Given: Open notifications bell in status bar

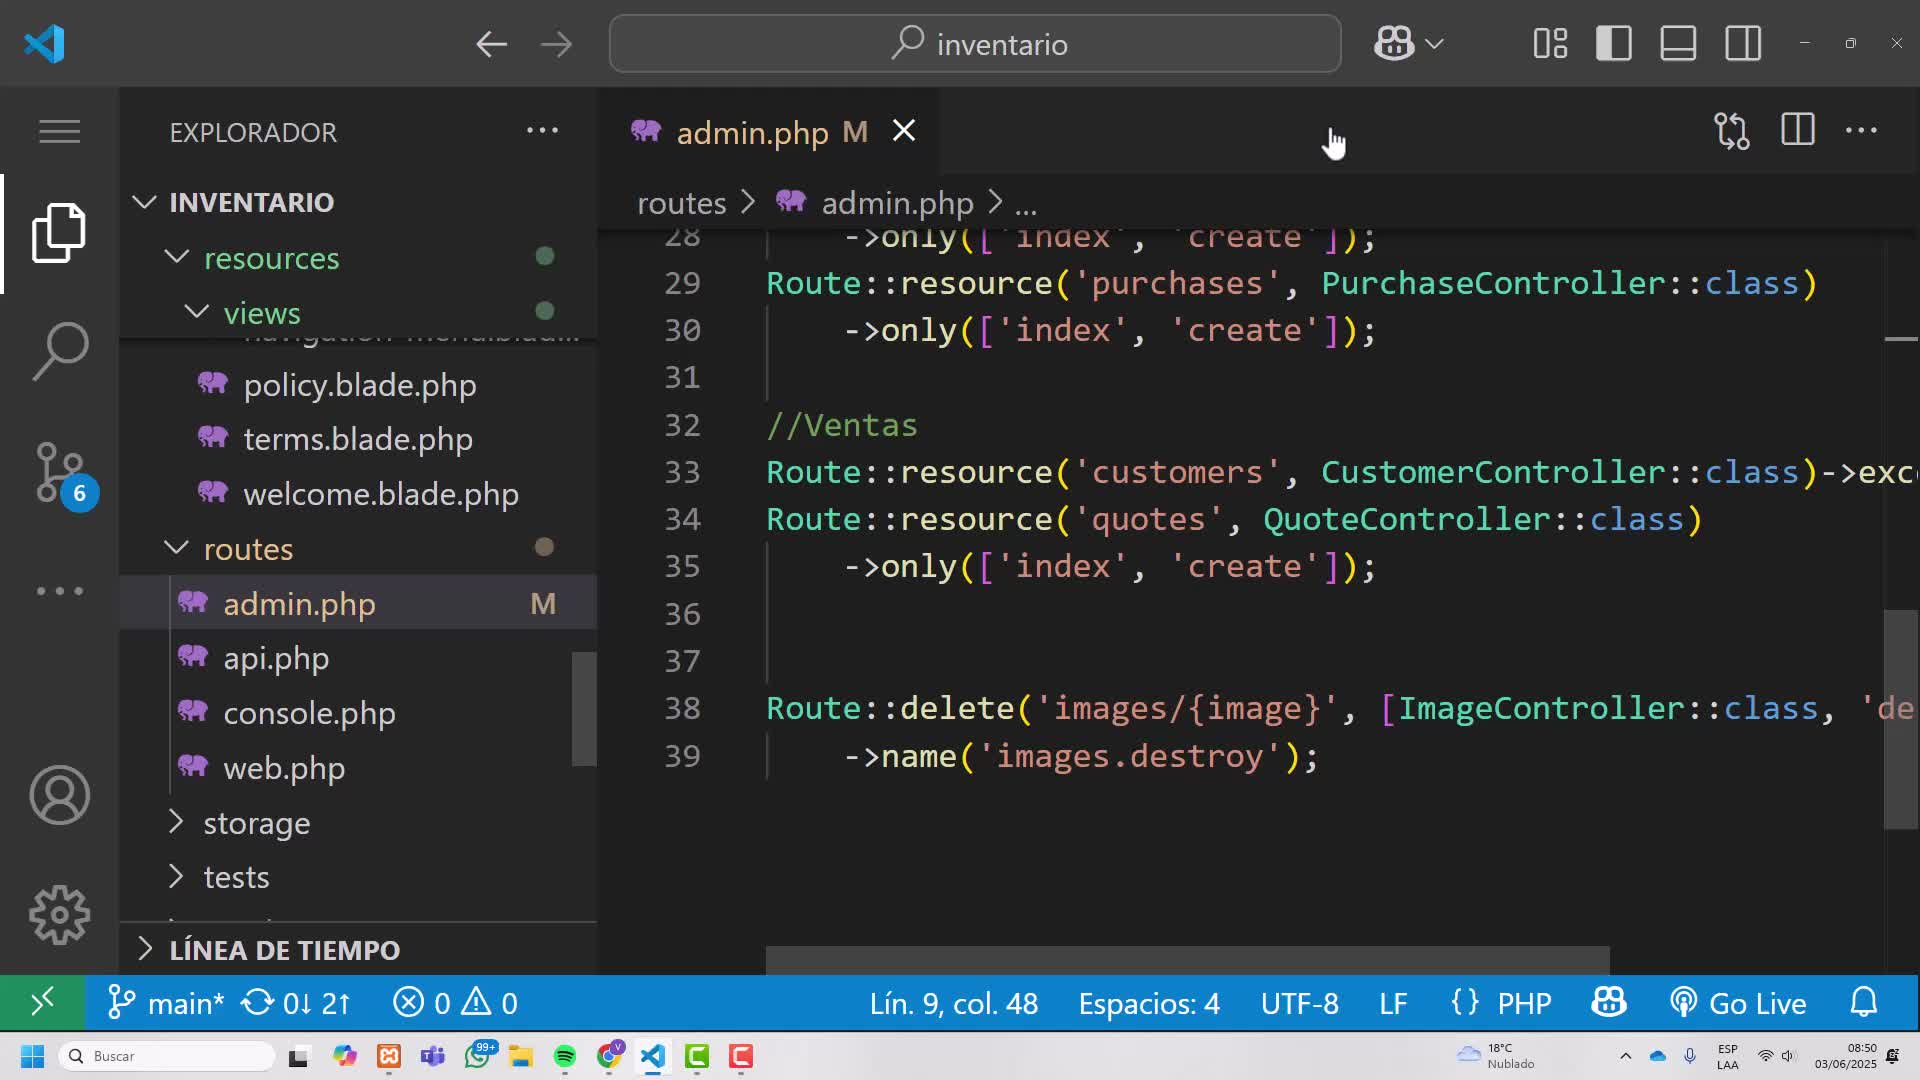Looking at the screenshot, I should (x=1864, y=1002).
